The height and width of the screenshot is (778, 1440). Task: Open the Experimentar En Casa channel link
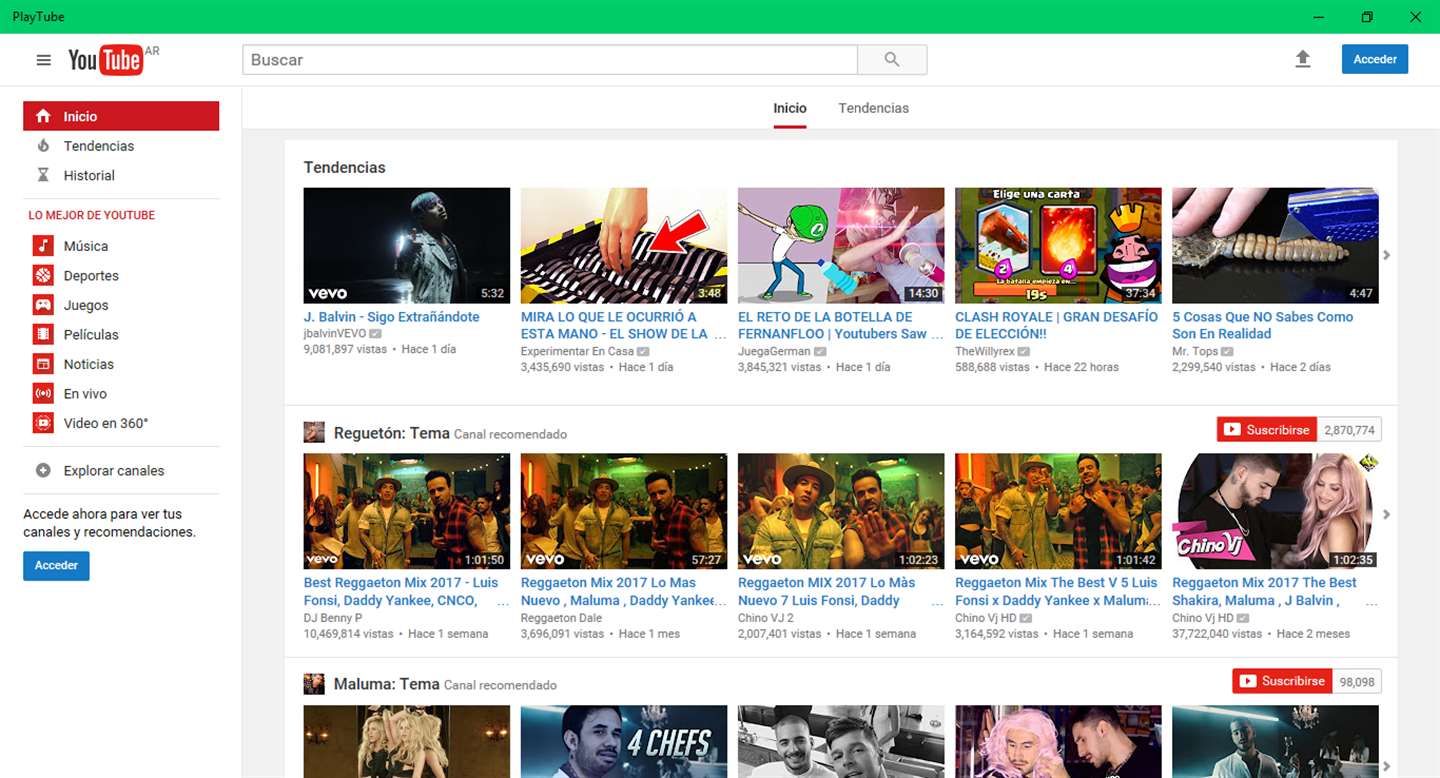coord(577,351)
